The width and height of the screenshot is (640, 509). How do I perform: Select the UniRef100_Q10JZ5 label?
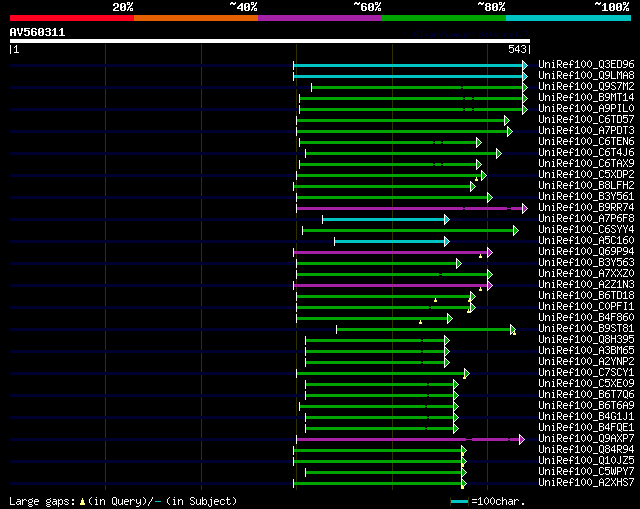[586, 461]
